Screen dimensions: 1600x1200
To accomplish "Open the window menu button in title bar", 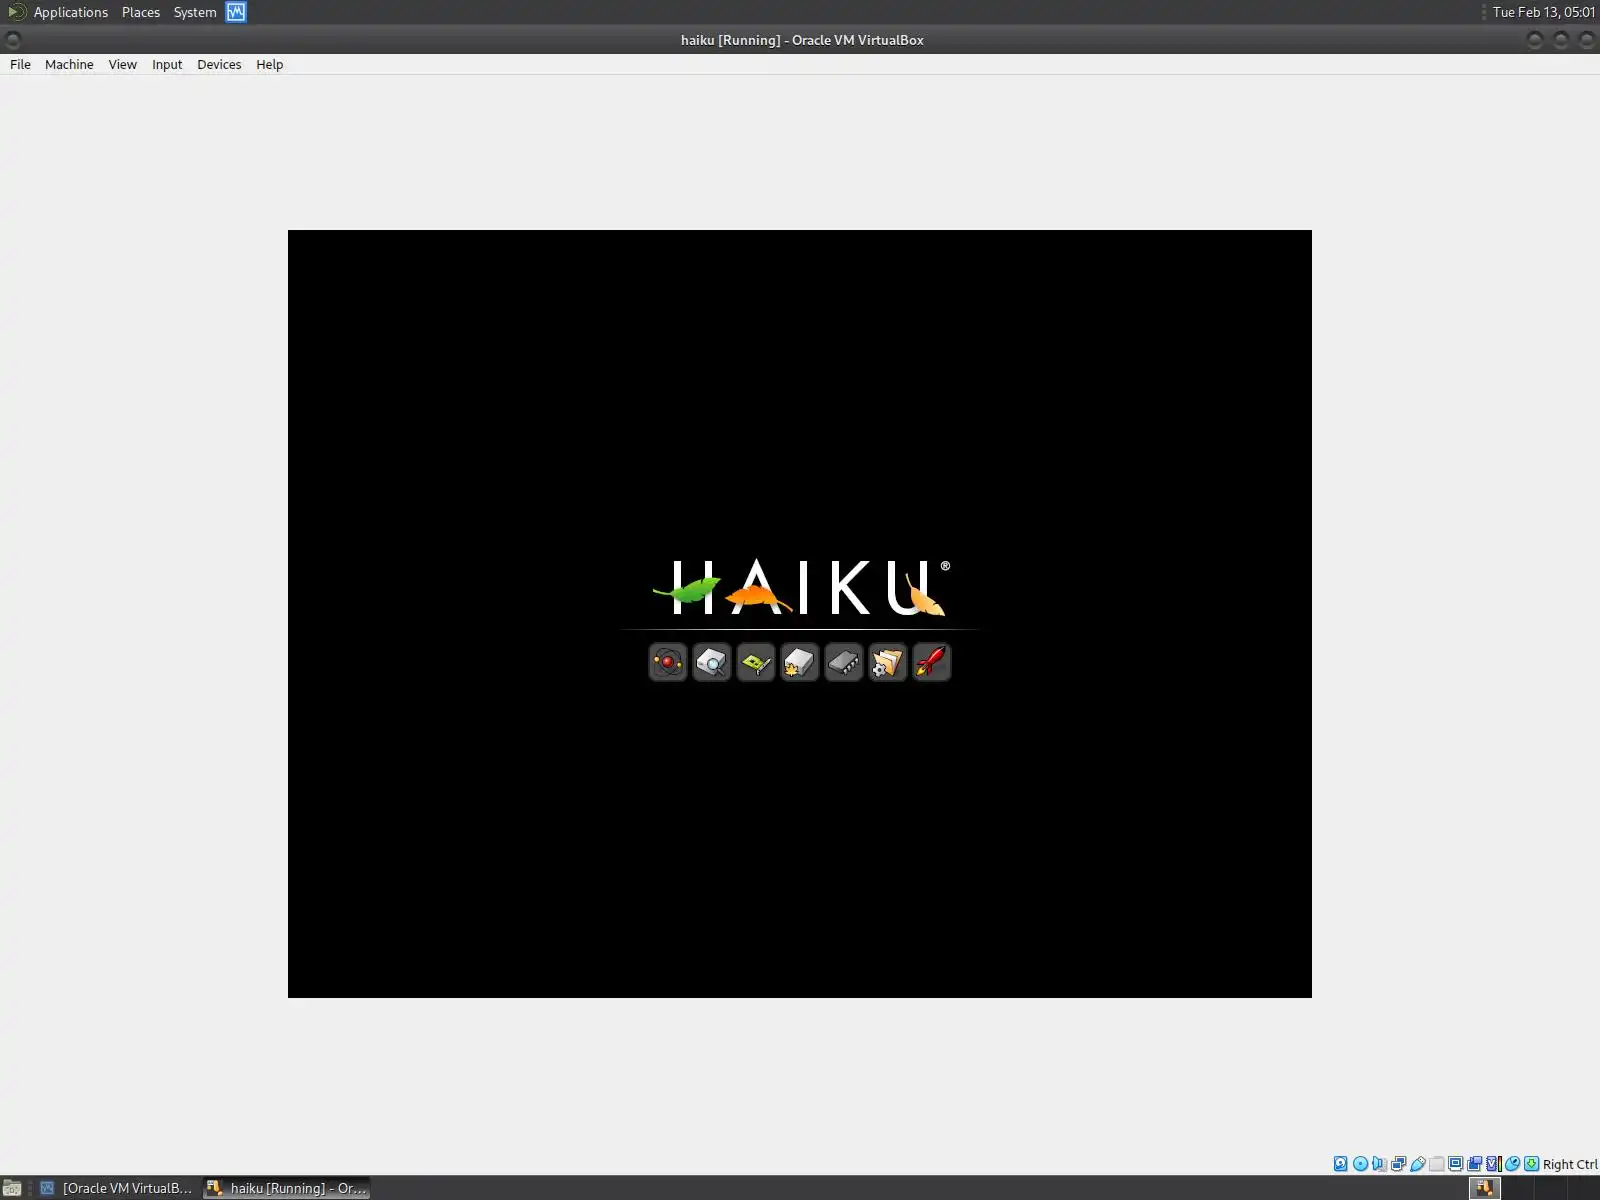I will pyautogui.click(x=13, y=40).
